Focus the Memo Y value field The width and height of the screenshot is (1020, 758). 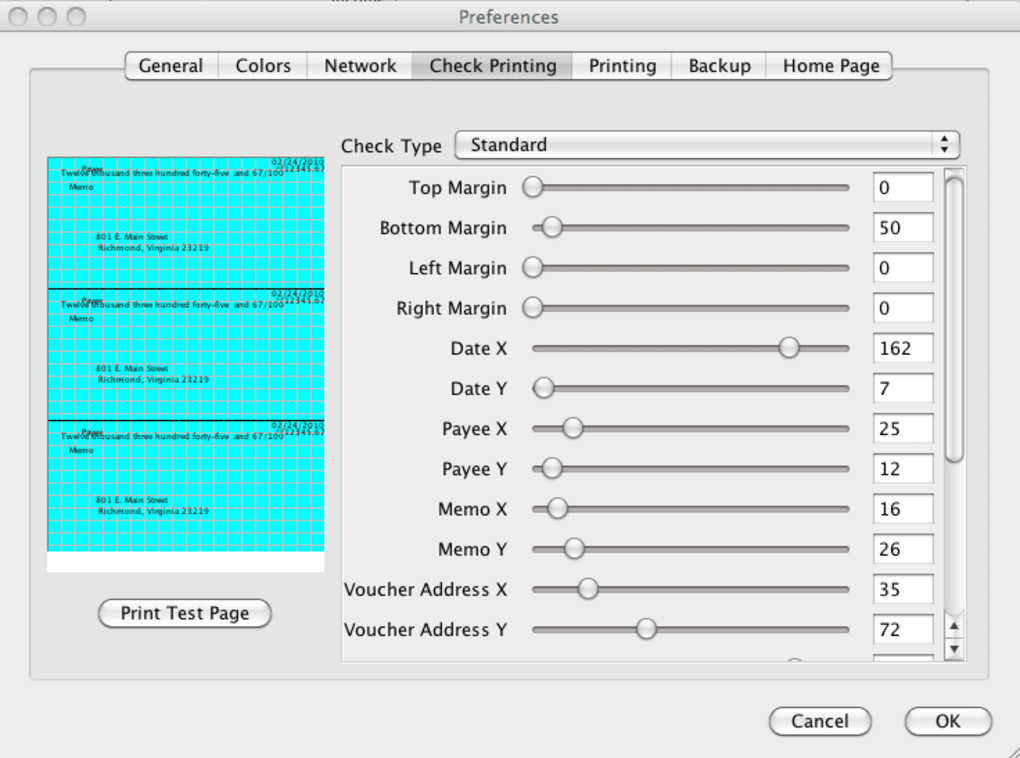[x=903, y=549]
